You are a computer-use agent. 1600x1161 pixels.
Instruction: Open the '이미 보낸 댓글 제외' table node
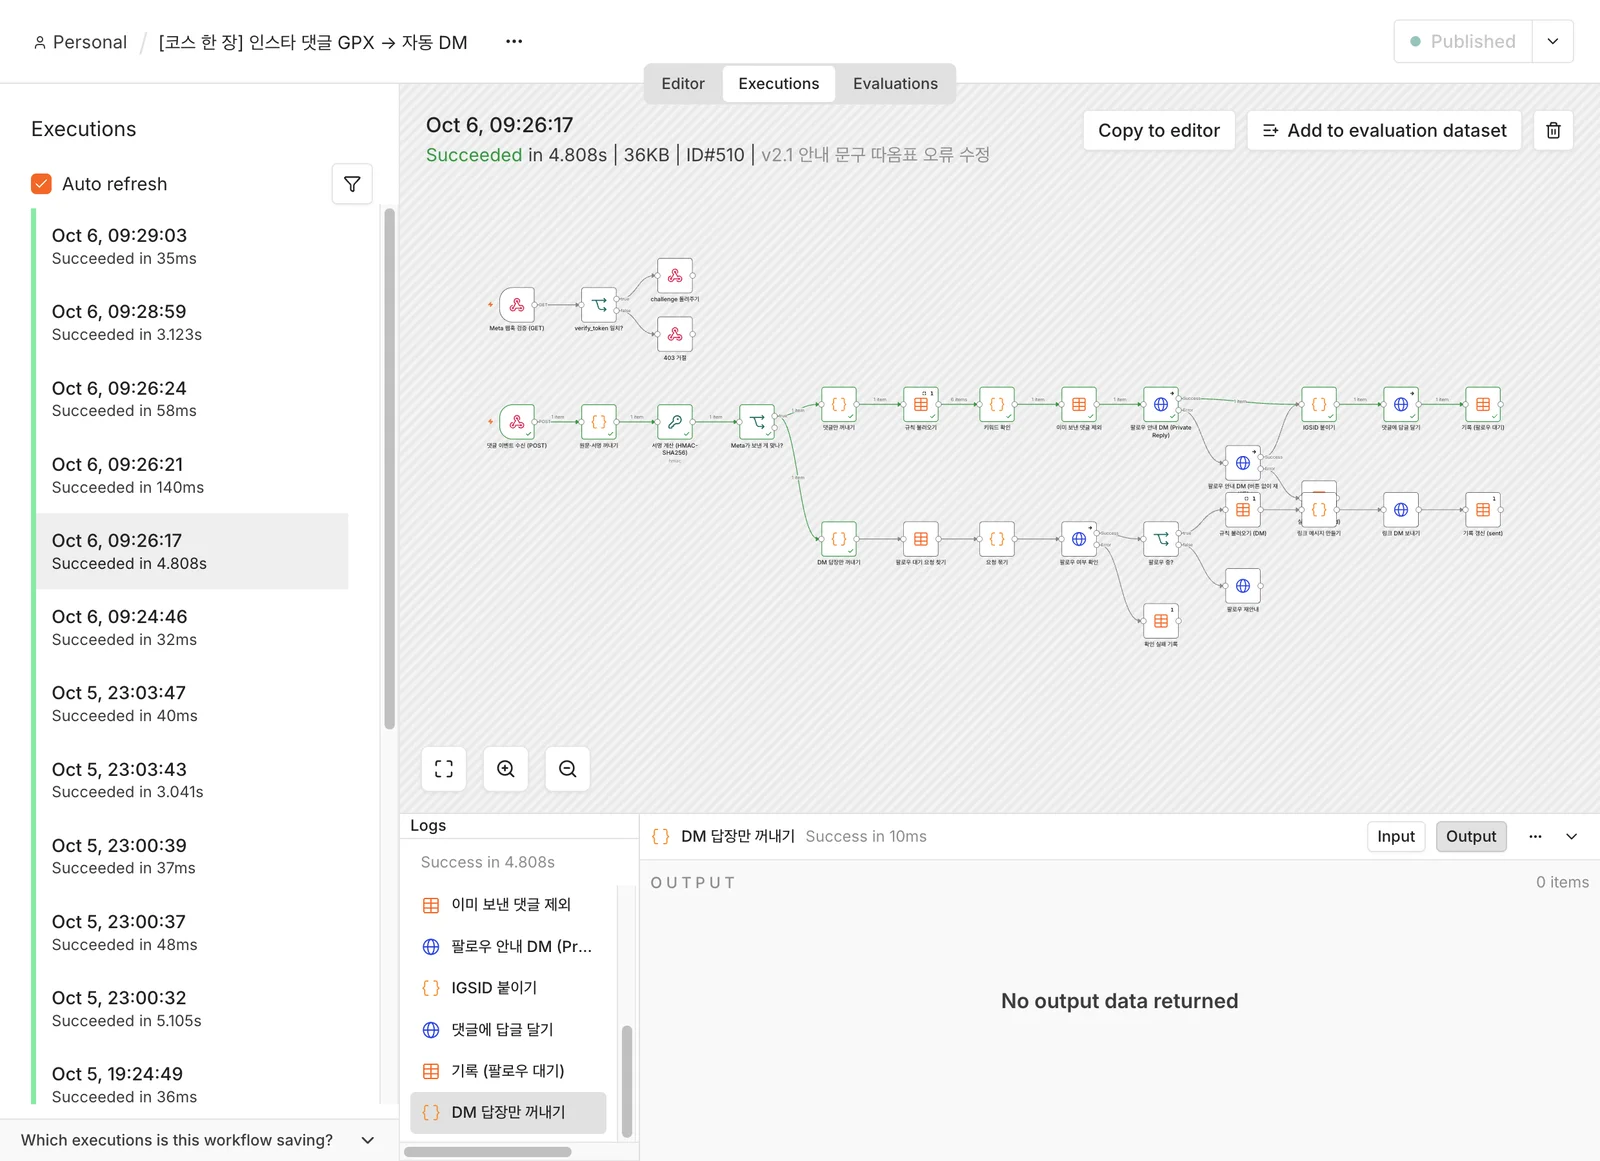point(1079,404)
